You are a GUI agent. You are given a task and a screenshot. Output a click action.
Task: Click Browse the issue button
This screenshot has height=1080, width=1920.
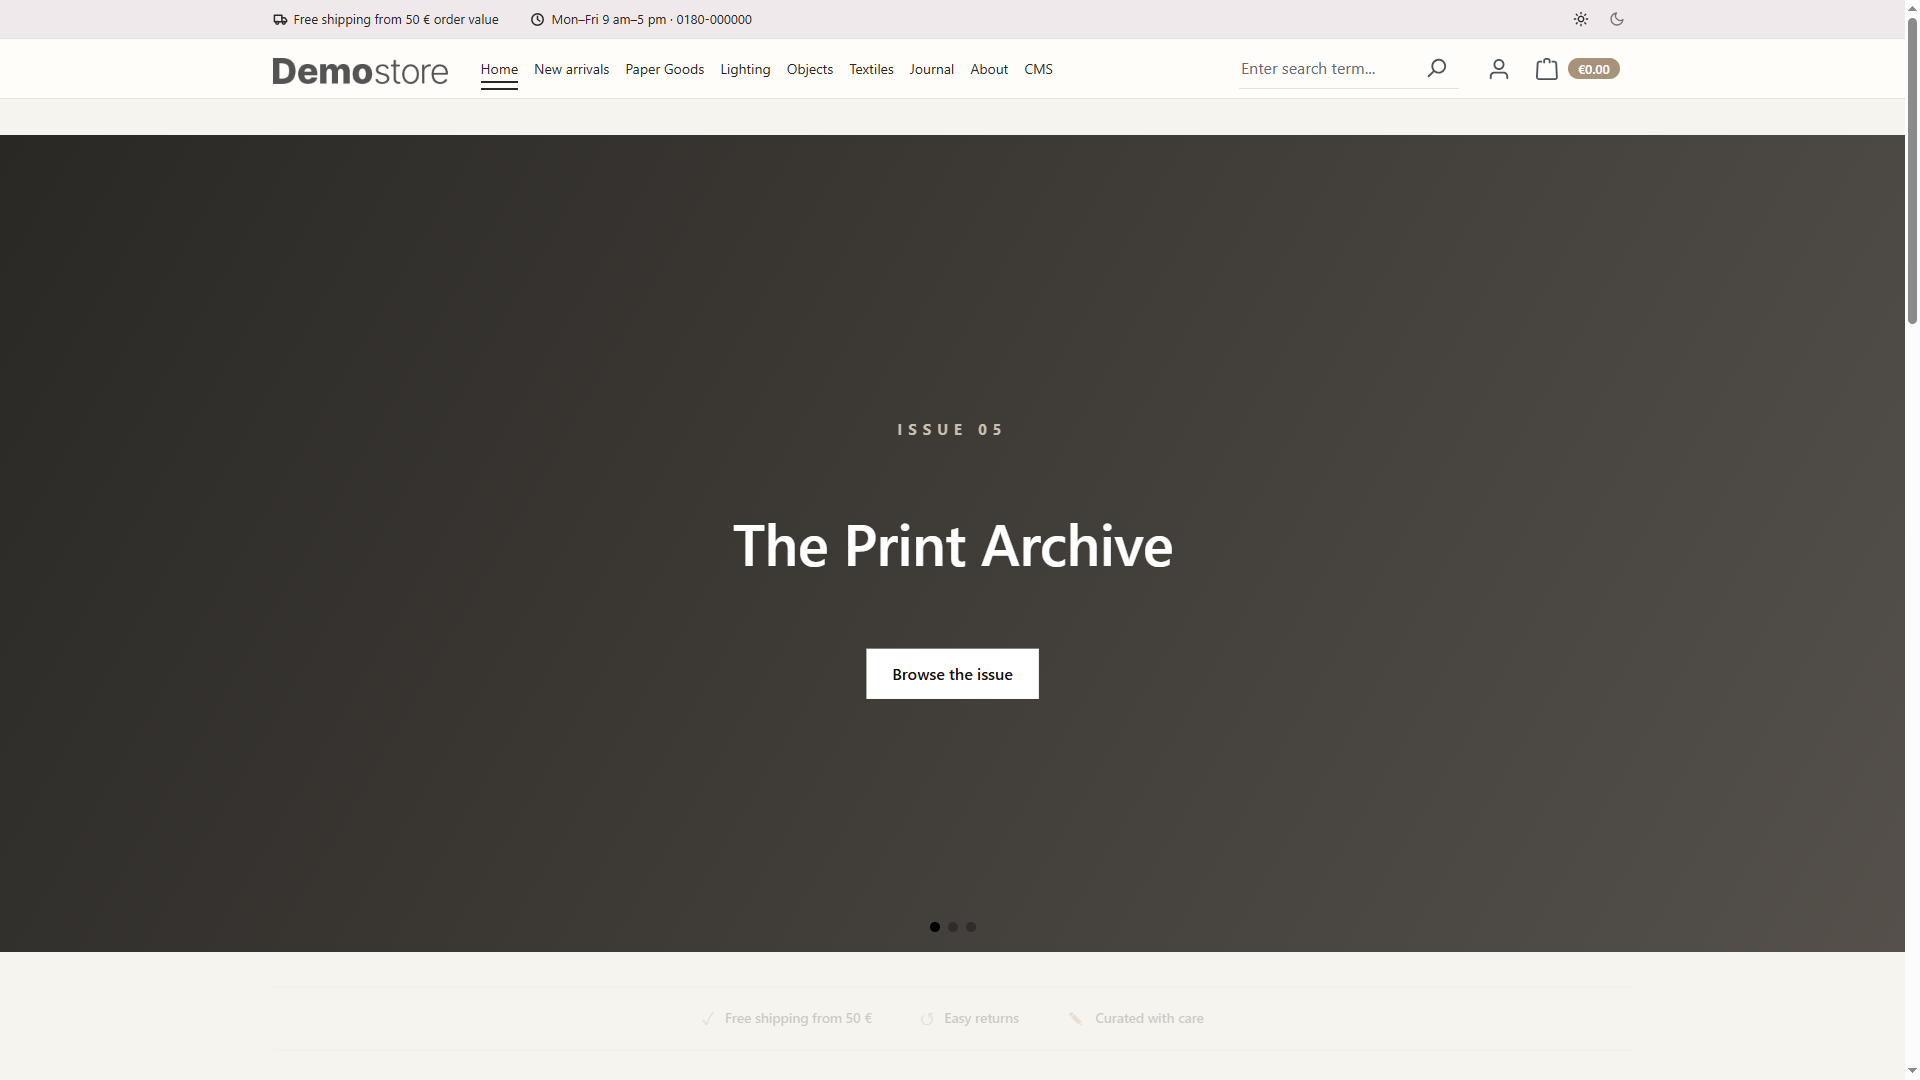(952, 674)
